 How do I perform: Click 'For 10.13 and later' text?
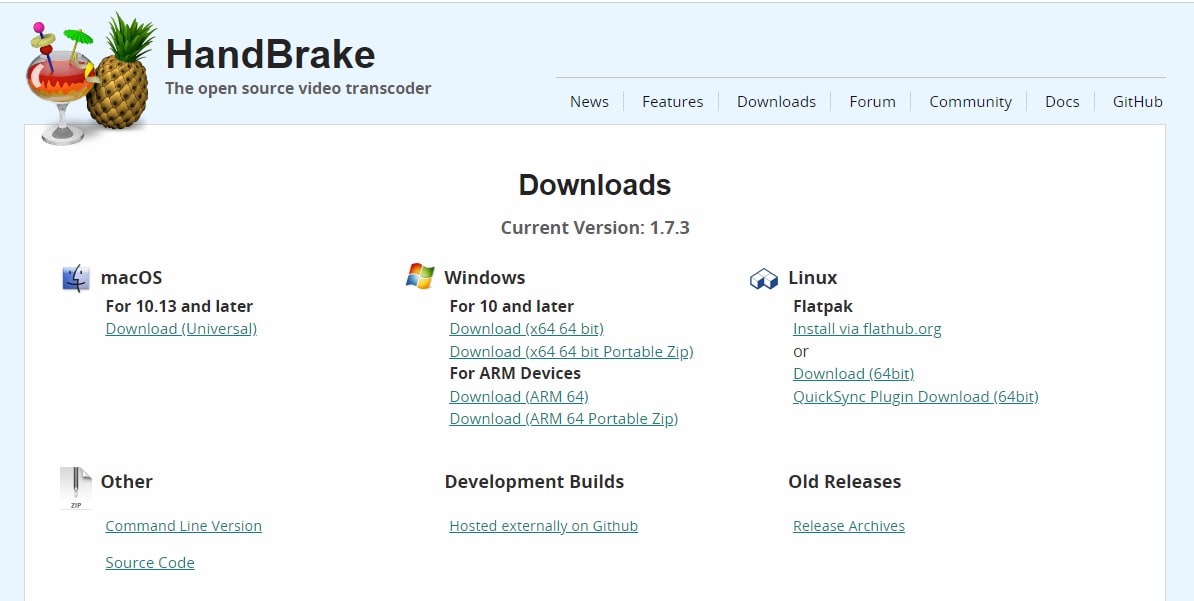(179, 306)
